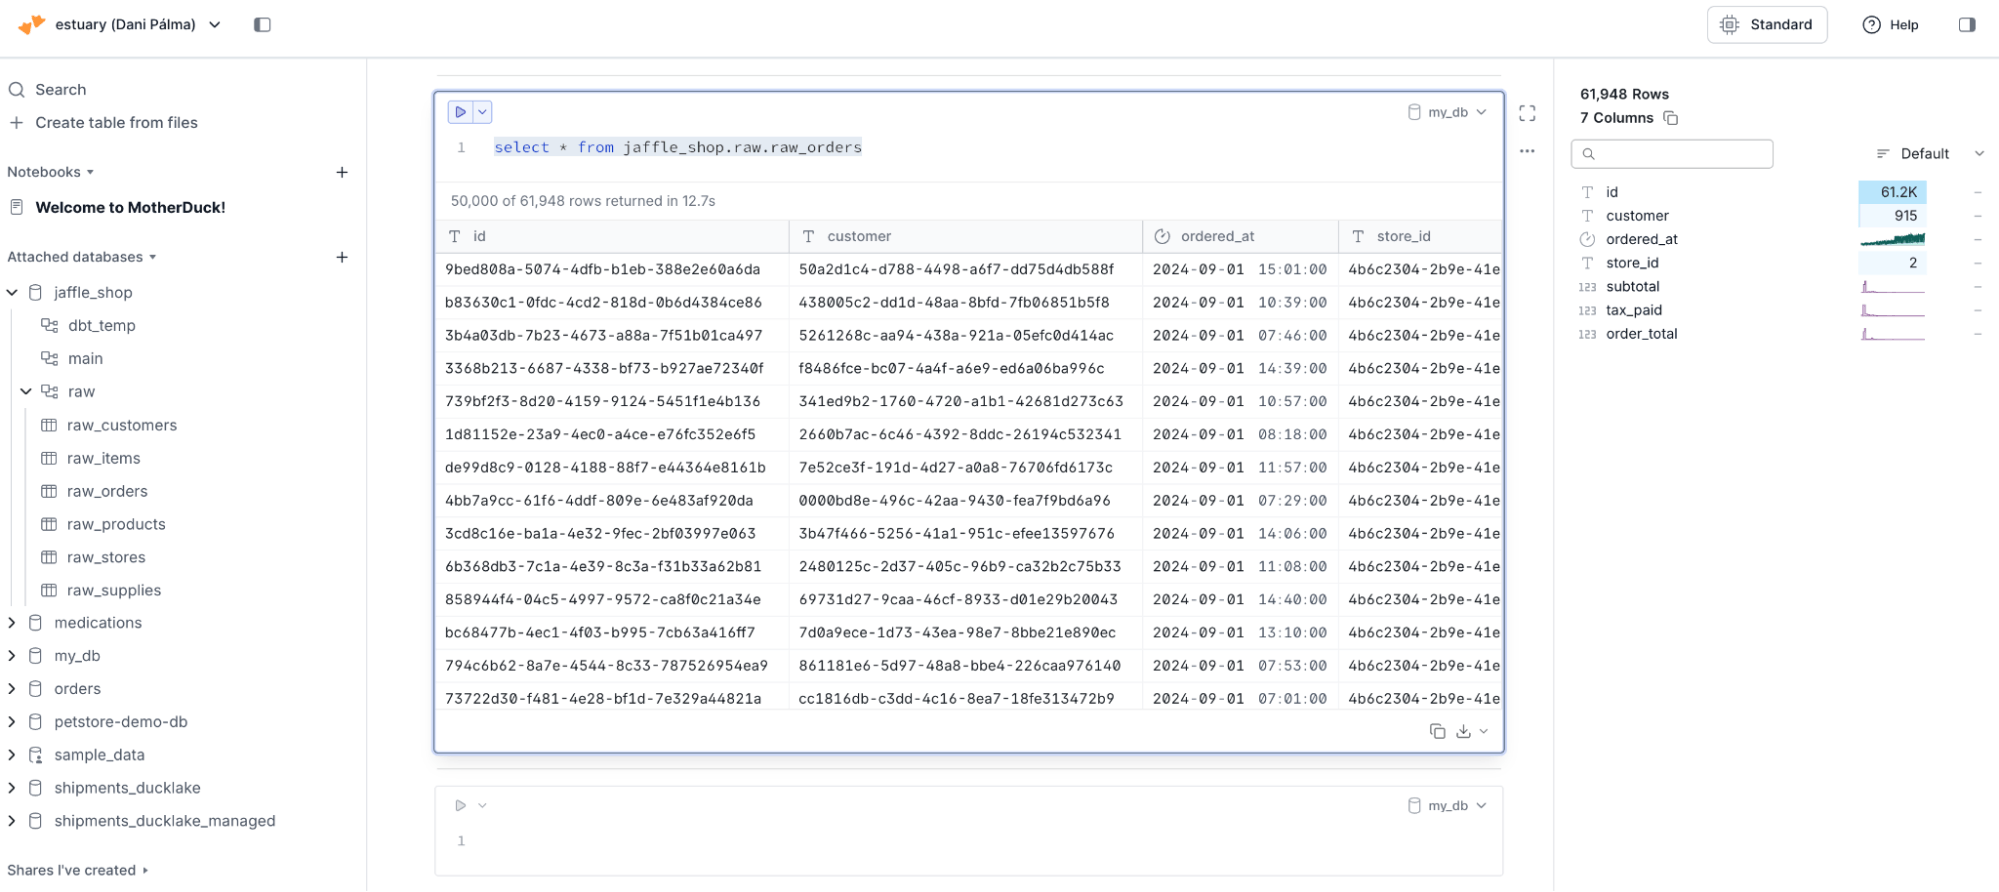Screen dimensions: 1999x892
Task: Toggle the right inspector panel icon
Action: (1967, 24)
